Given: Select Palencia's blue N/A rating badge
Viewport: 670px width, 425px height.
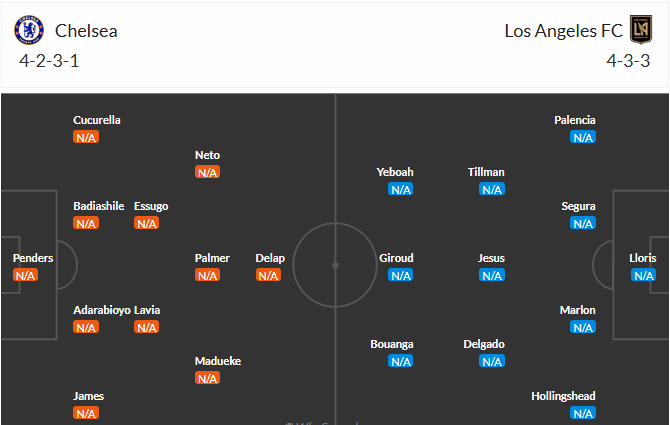Looking at the screenshot, I should 583,137.
